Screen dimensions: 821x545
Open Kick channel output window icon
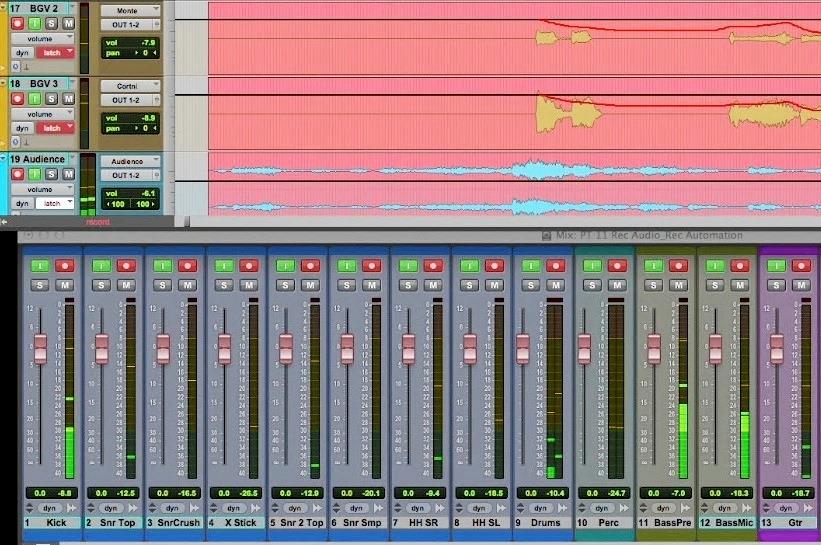click(x=71, y=508)
